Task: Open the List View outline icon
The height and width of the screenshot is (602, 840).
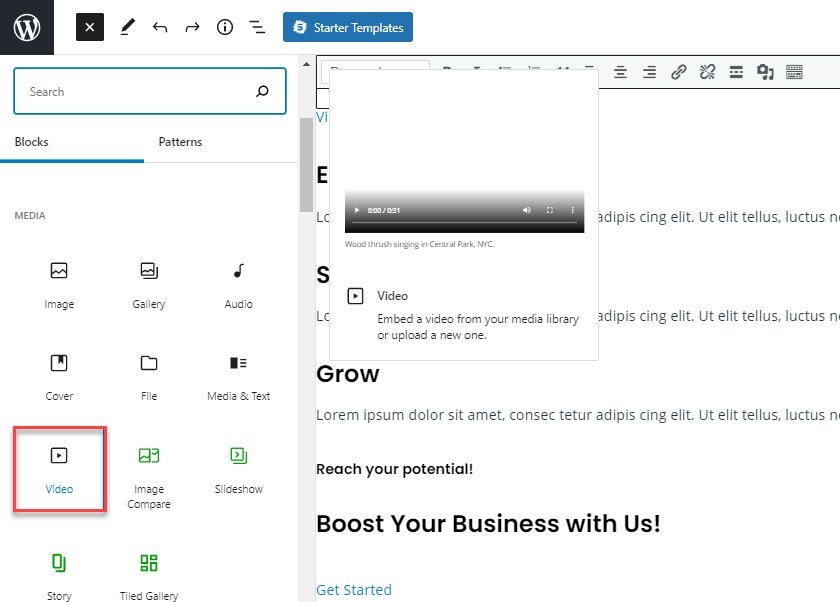Action: coord(257,28)
